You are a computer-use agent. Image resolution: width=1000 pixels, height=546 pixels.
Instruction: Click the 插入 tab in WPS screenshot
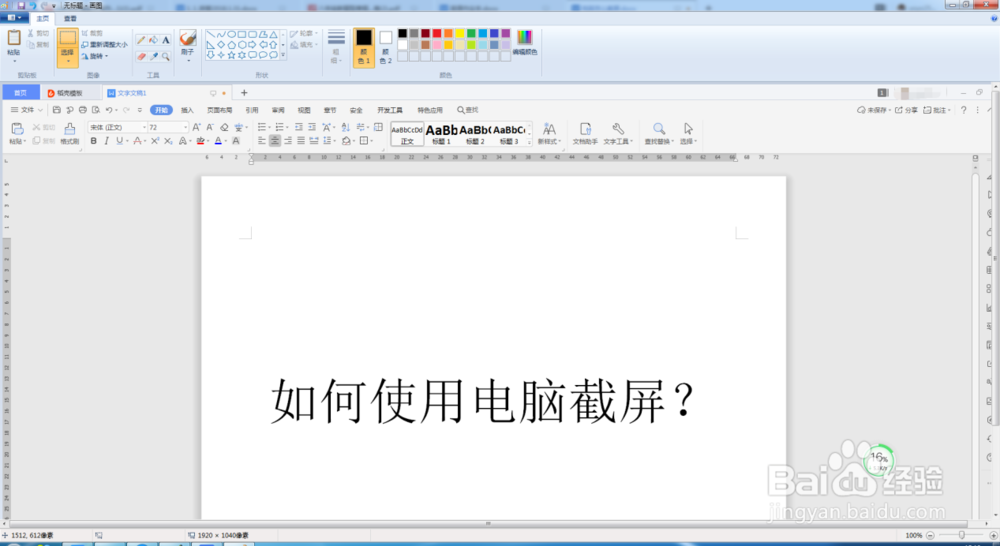(187, 110)
